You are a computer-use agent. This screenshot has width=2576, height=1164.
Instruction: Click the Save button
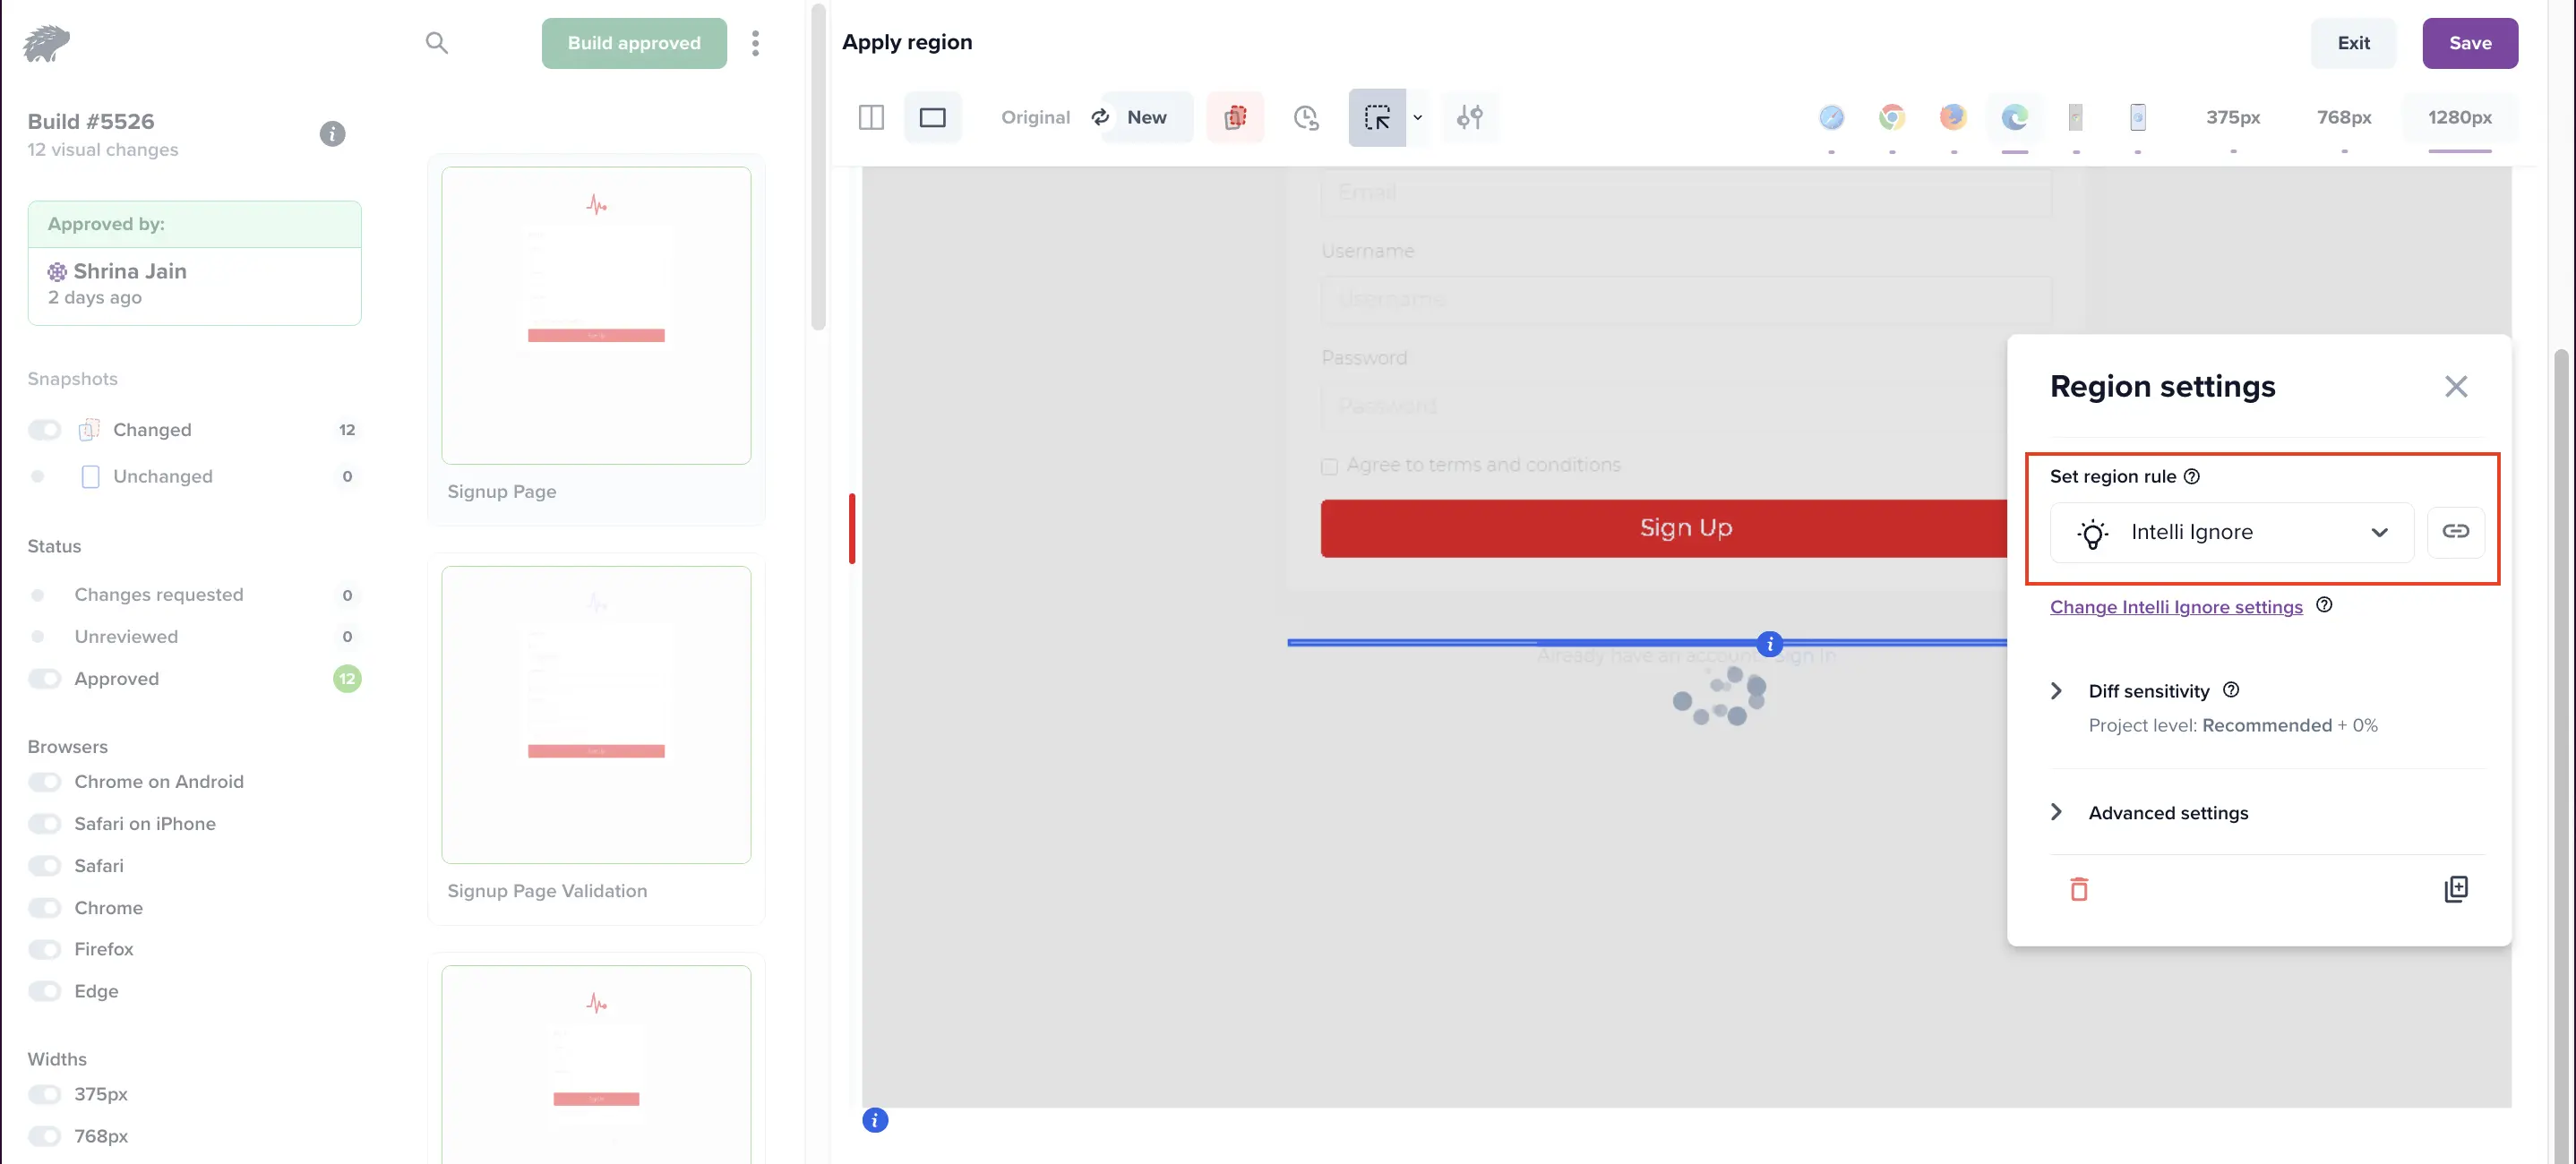[x=2469, y=43]
